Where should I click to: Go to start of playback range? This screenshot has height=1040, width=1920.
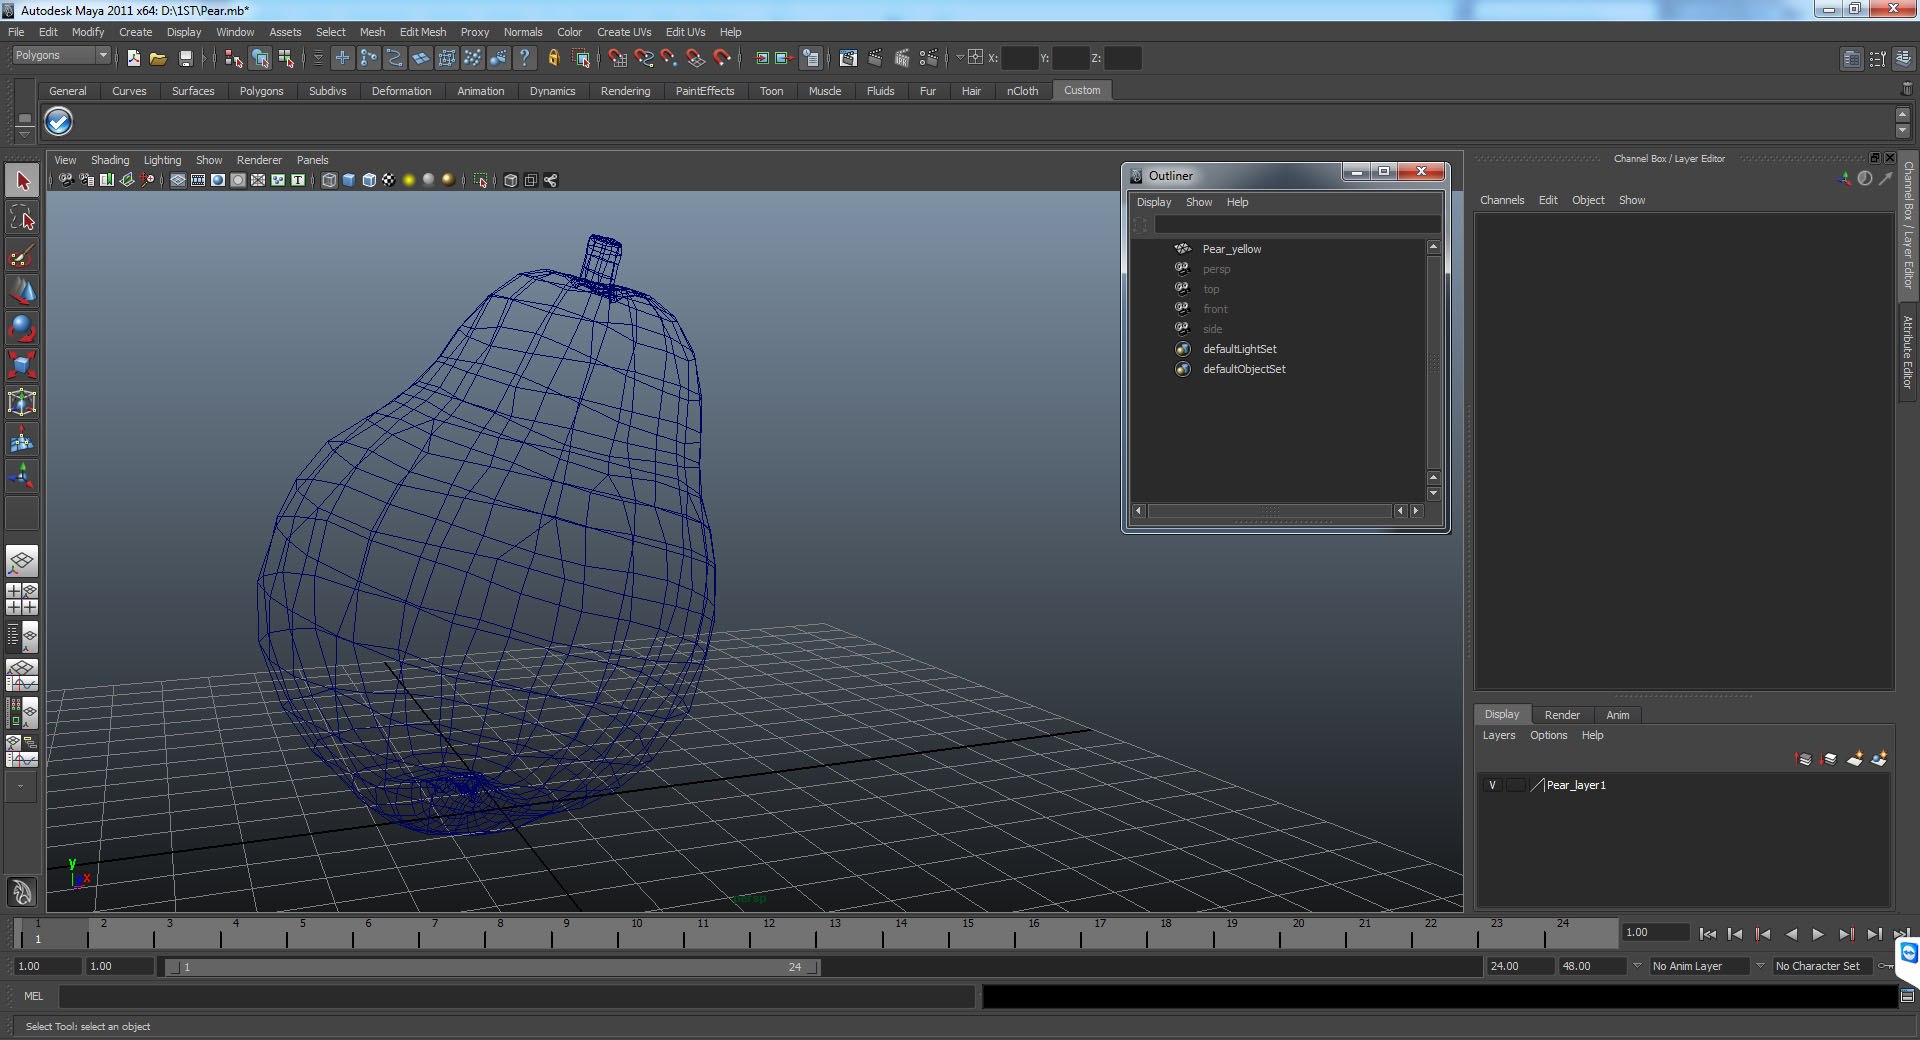(x=1707, y=934)
